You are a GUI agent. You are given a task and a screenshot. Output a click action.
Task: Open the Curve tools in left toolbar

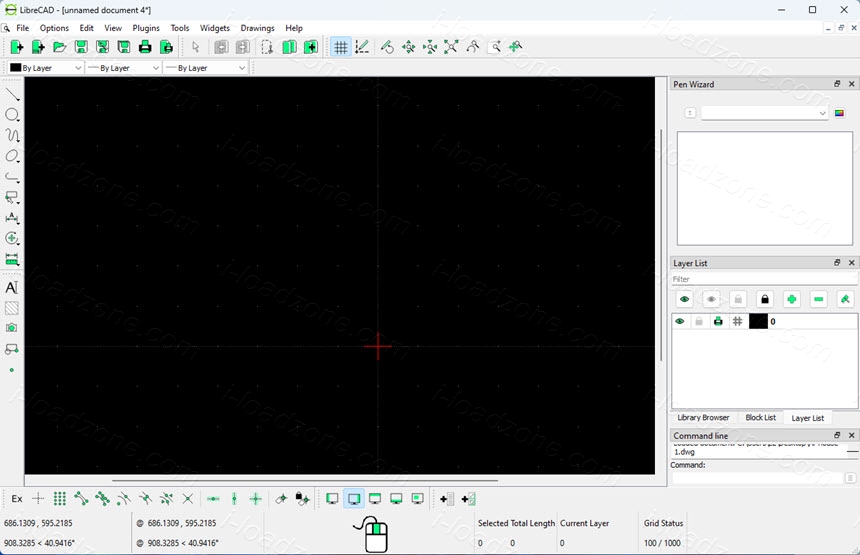click(x=12, y=135)
